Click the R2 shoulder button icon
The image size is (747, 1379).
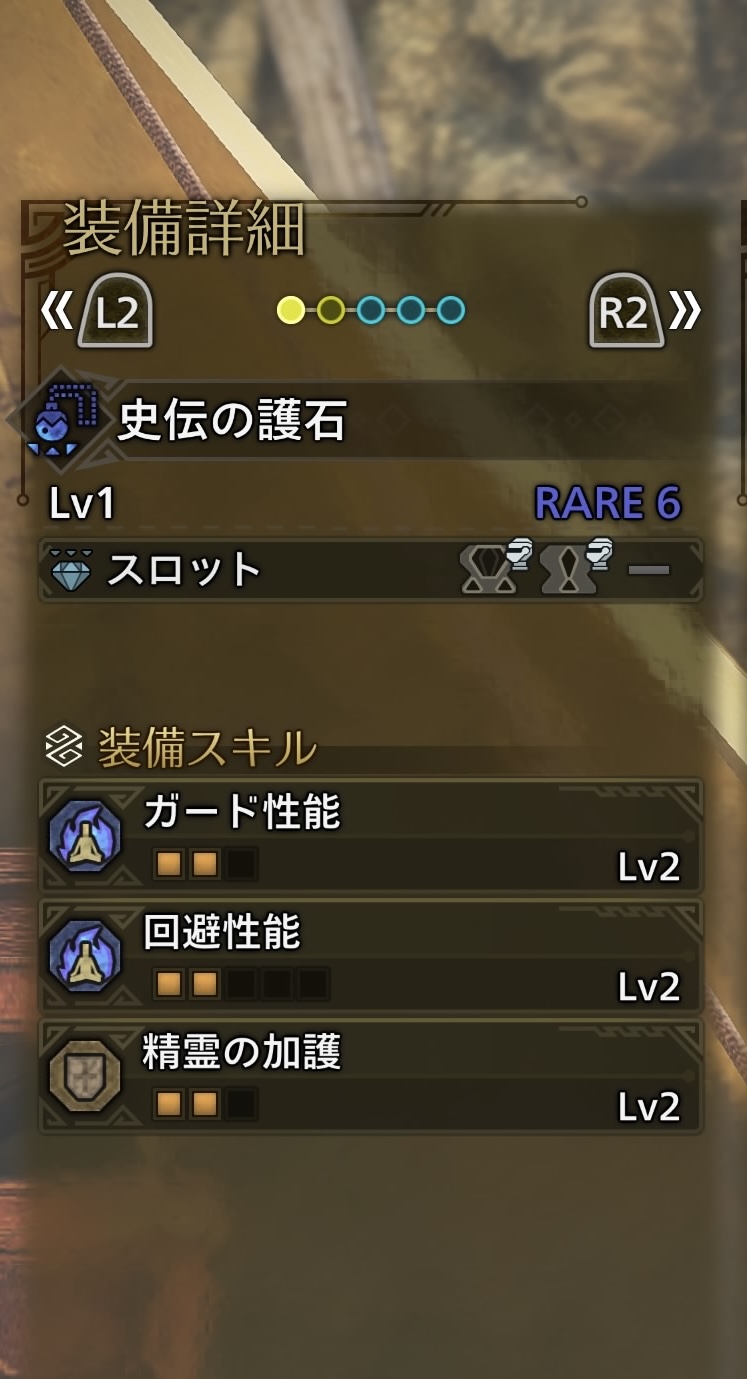624,311
